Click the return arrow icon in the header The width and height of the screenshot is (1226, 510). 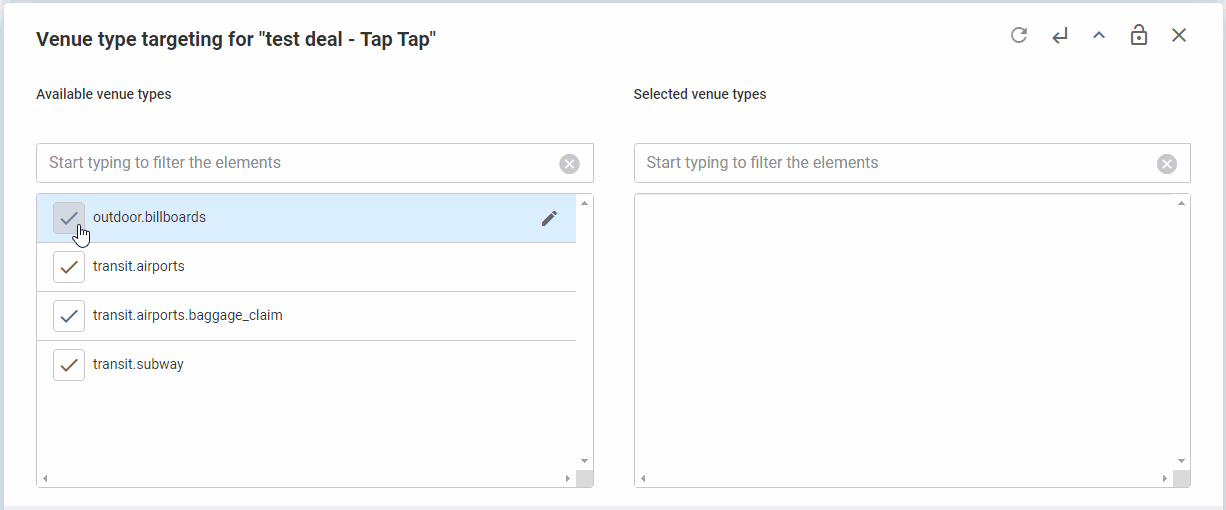(1060, 36)
